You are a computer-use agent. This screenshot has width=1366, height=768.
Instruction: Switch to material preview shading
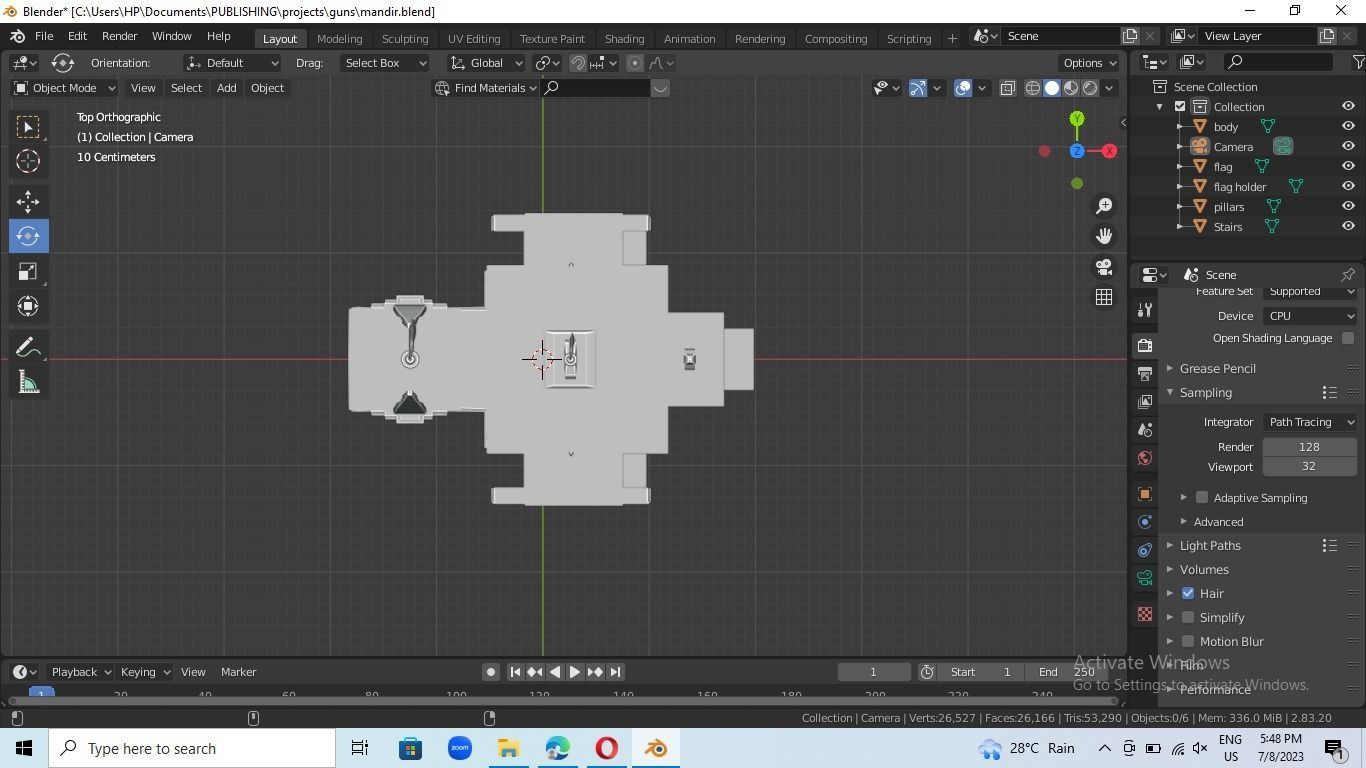pos(1071,88)
